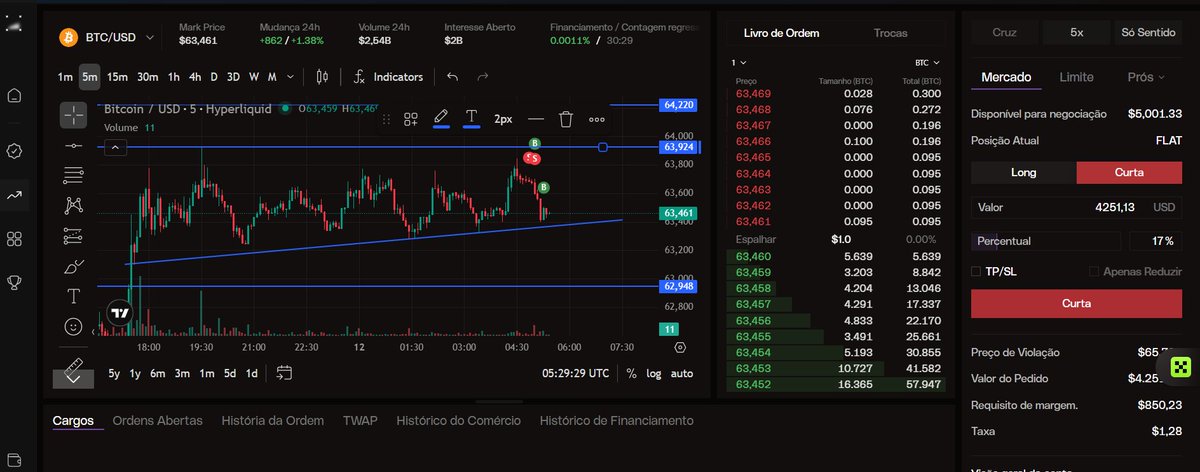
Task: Click the Cruz margin mode button
Action: (1004, 33)
